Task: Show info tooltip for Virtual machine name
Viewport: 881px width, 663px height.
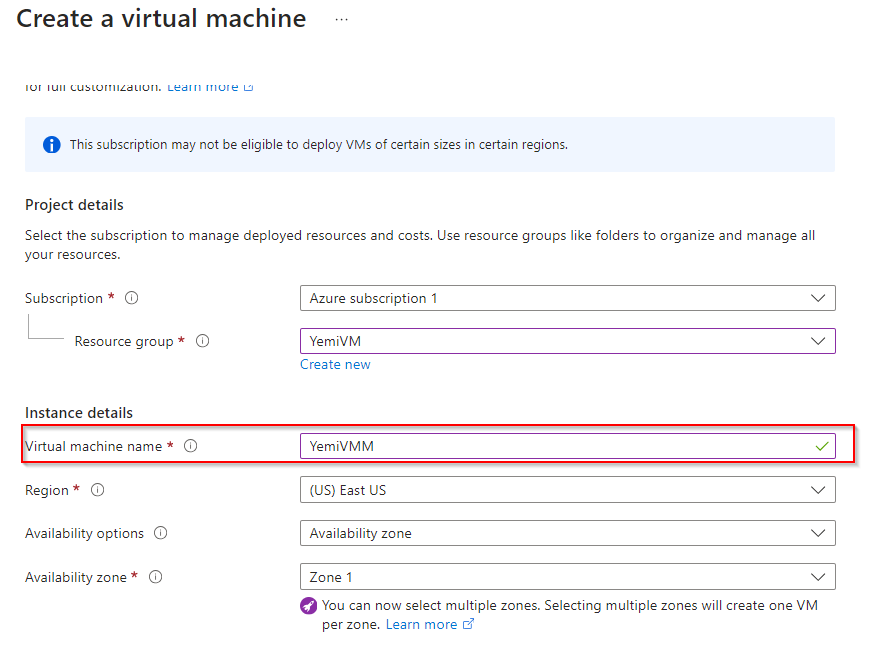Action: 191,446
